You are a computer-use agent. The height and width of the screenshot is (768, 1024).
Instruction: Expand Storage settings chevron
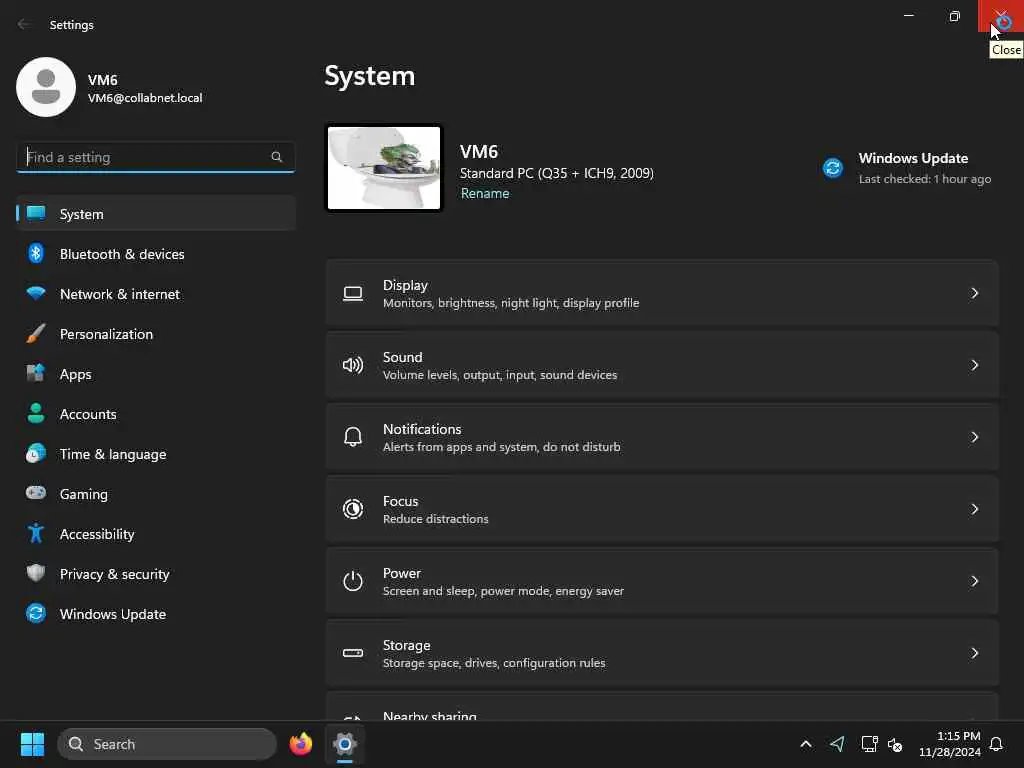[x=974, y=652]
